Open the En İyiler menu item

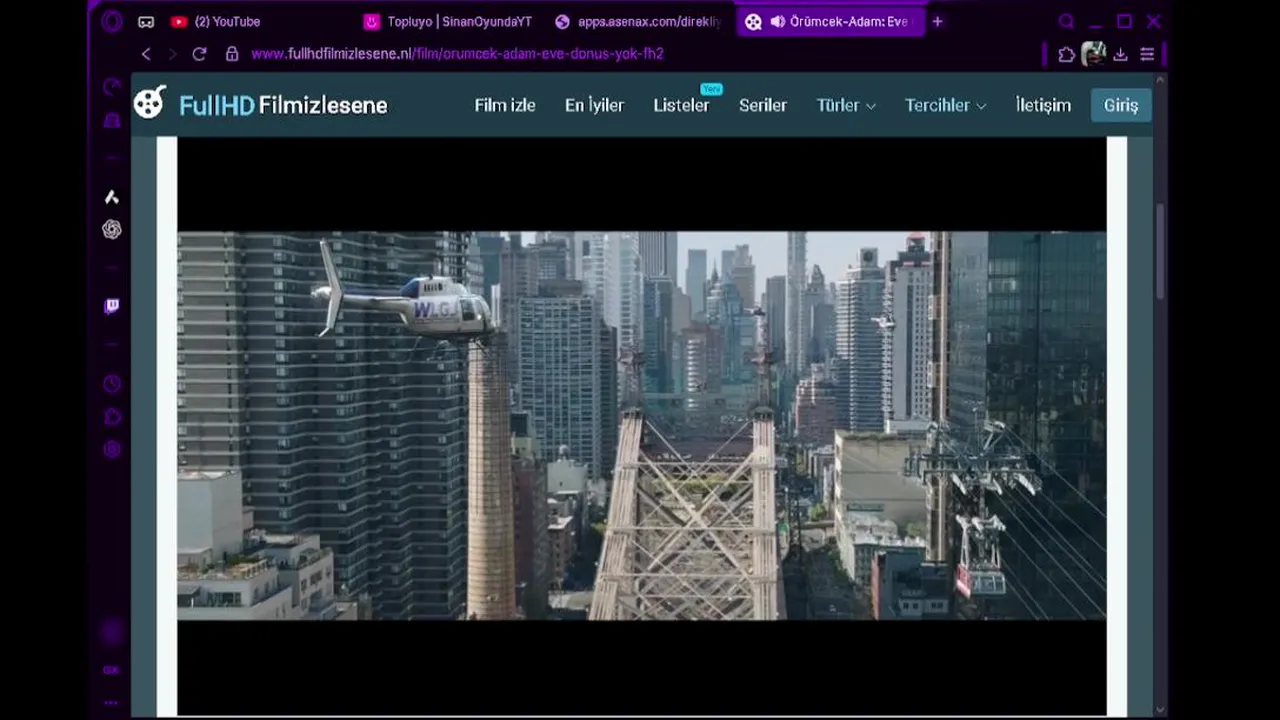[594, 105]
